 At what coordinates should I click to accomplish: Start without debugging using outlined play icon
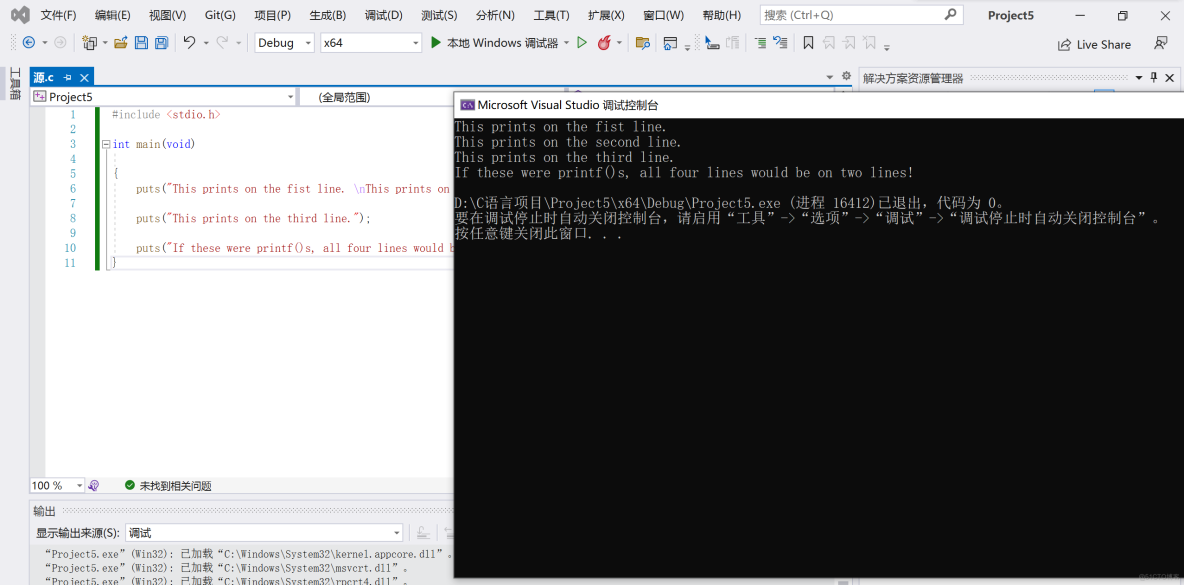coord(581,43)
